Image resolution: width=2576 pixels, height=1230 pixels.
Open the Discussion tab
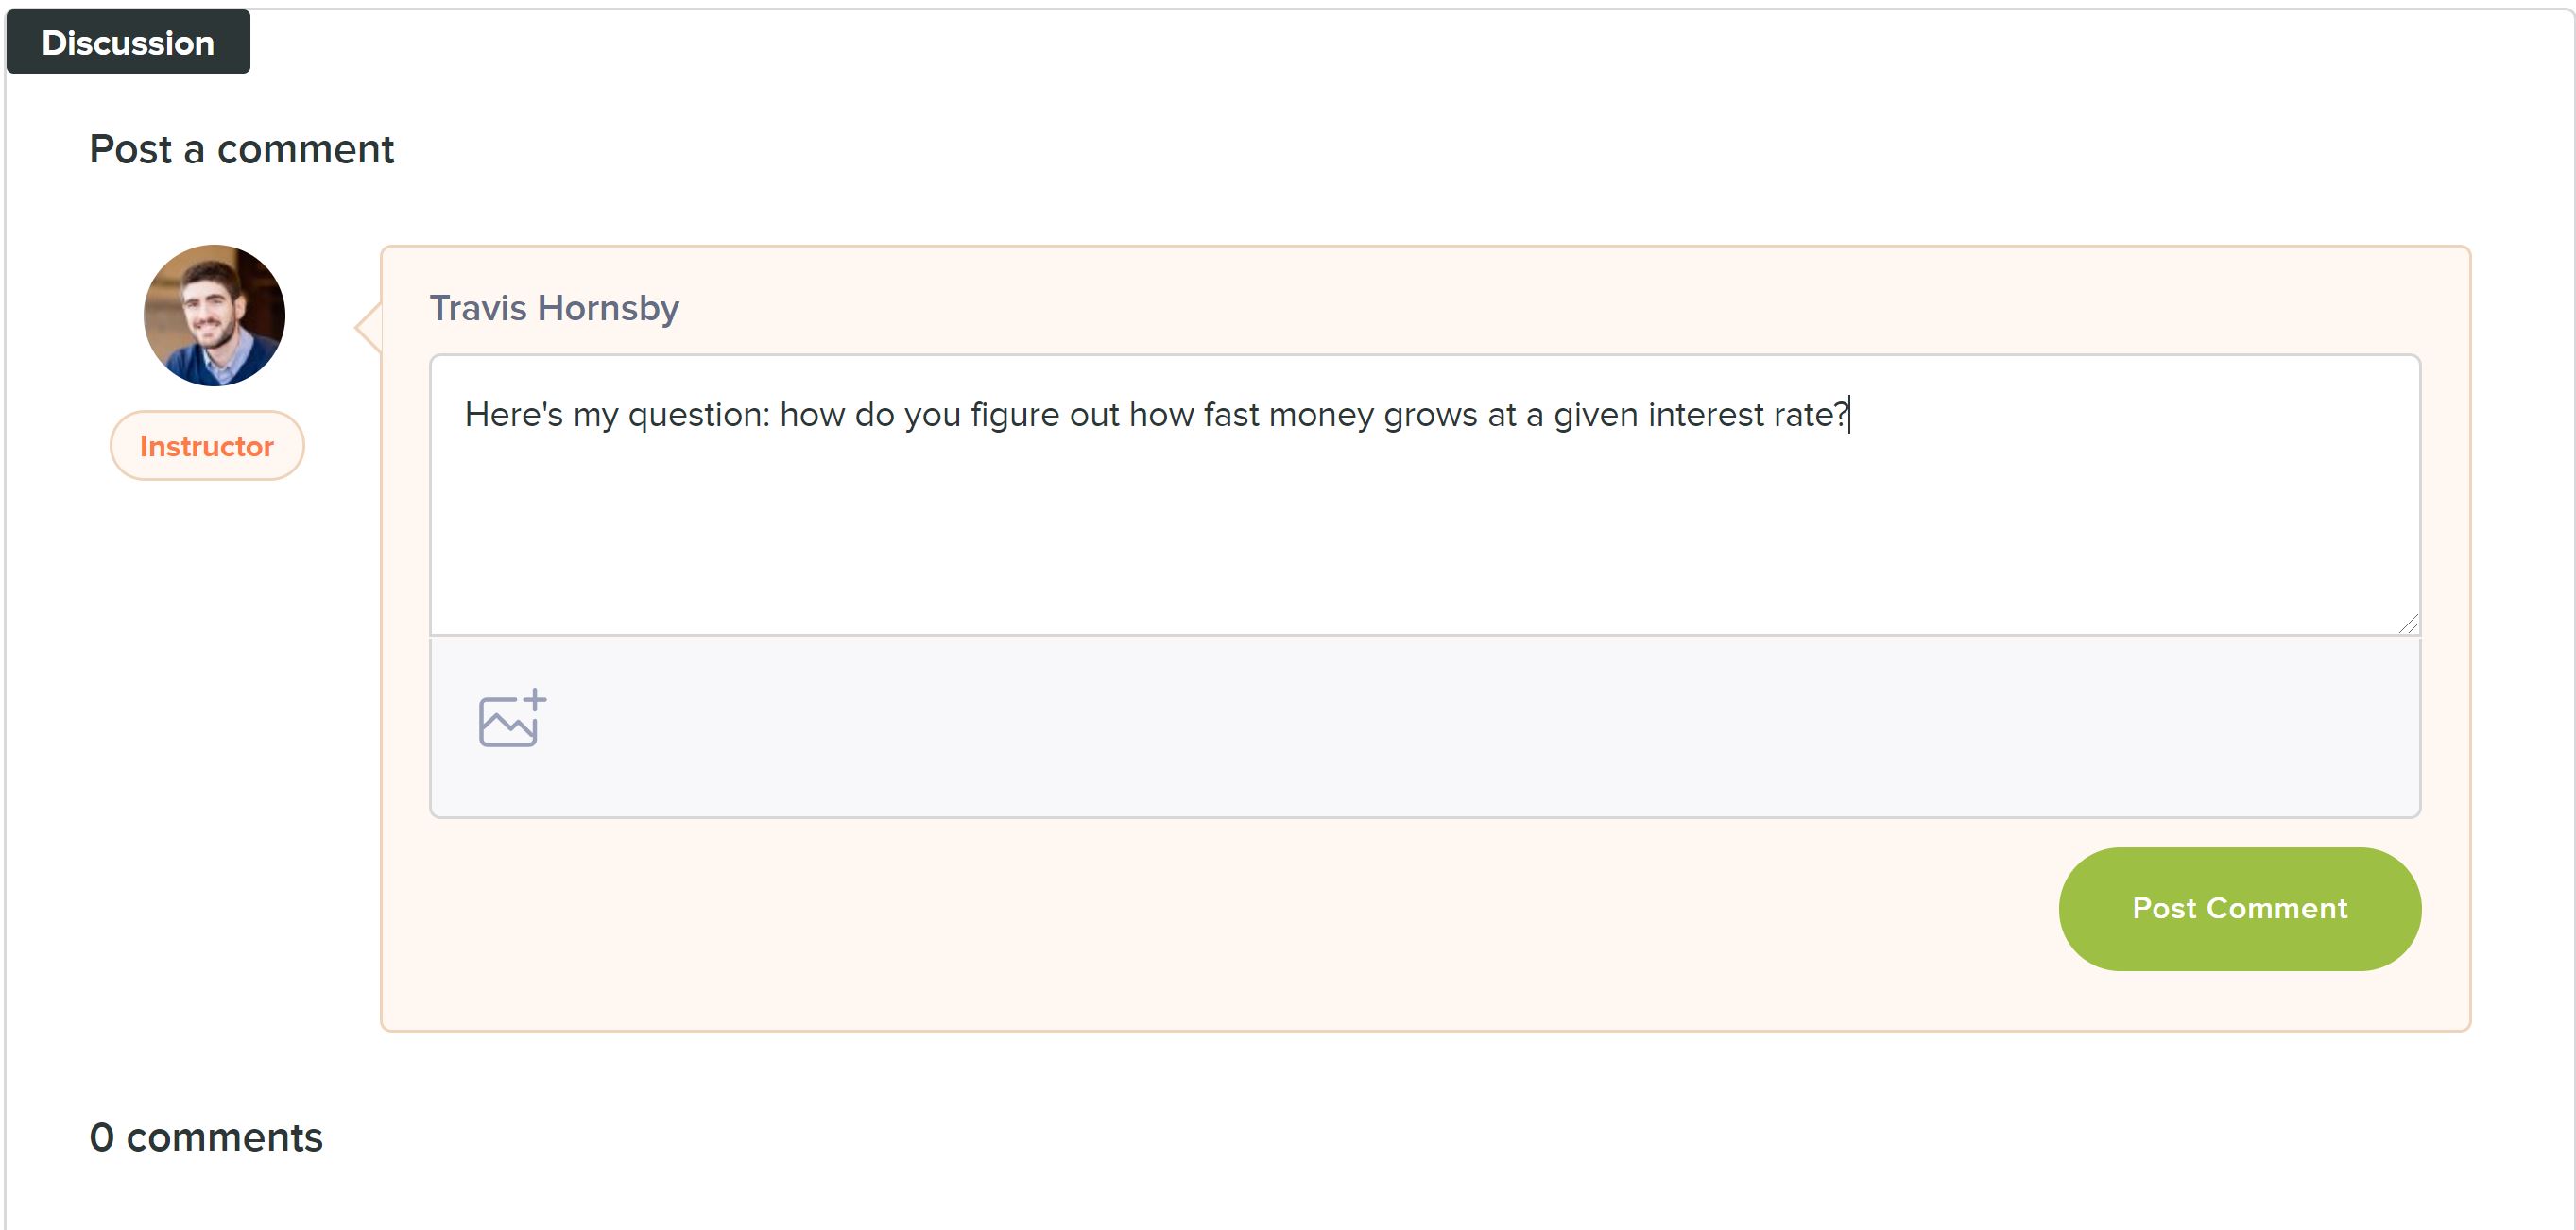coord(128,42)
